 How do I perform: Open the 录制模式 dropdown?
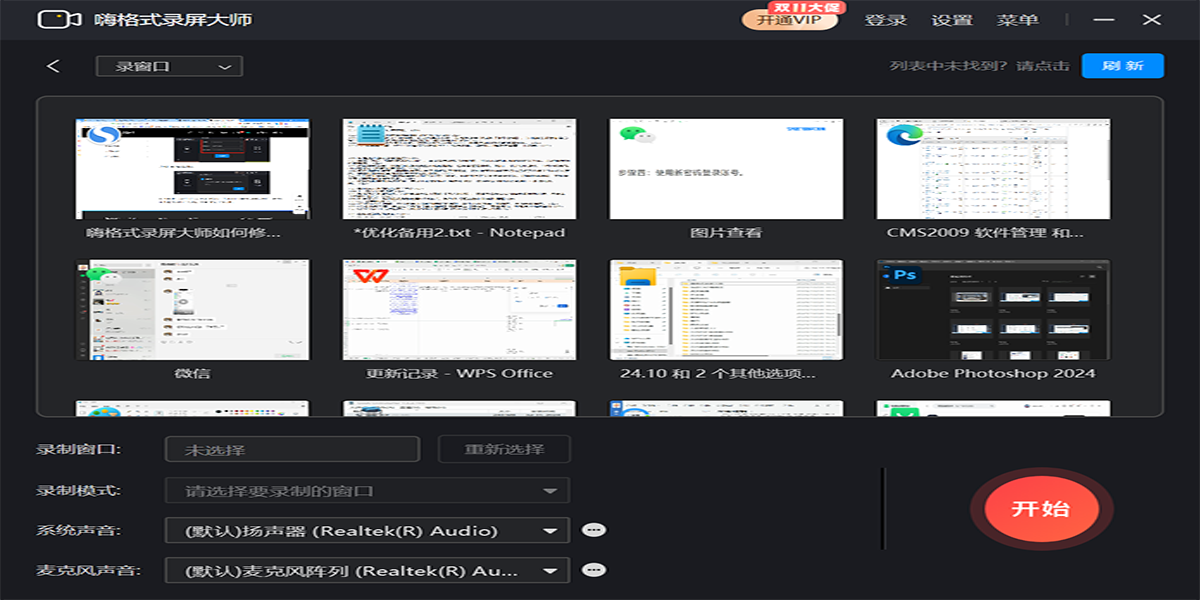click(x=367, y=491)
